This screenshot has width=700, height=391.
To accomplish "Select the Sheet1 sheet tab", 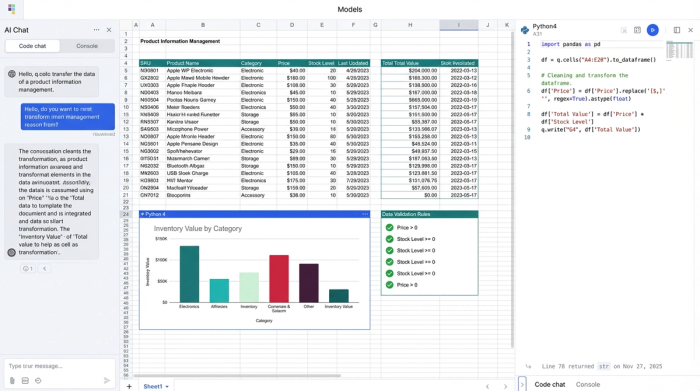I will 153,387.
